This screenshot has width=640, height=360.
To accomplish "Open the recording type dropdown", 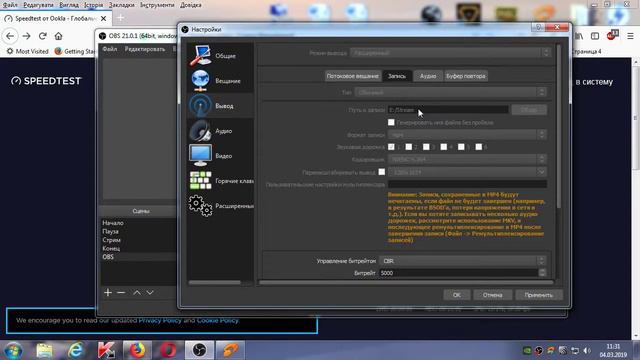I will coord(451,92).
